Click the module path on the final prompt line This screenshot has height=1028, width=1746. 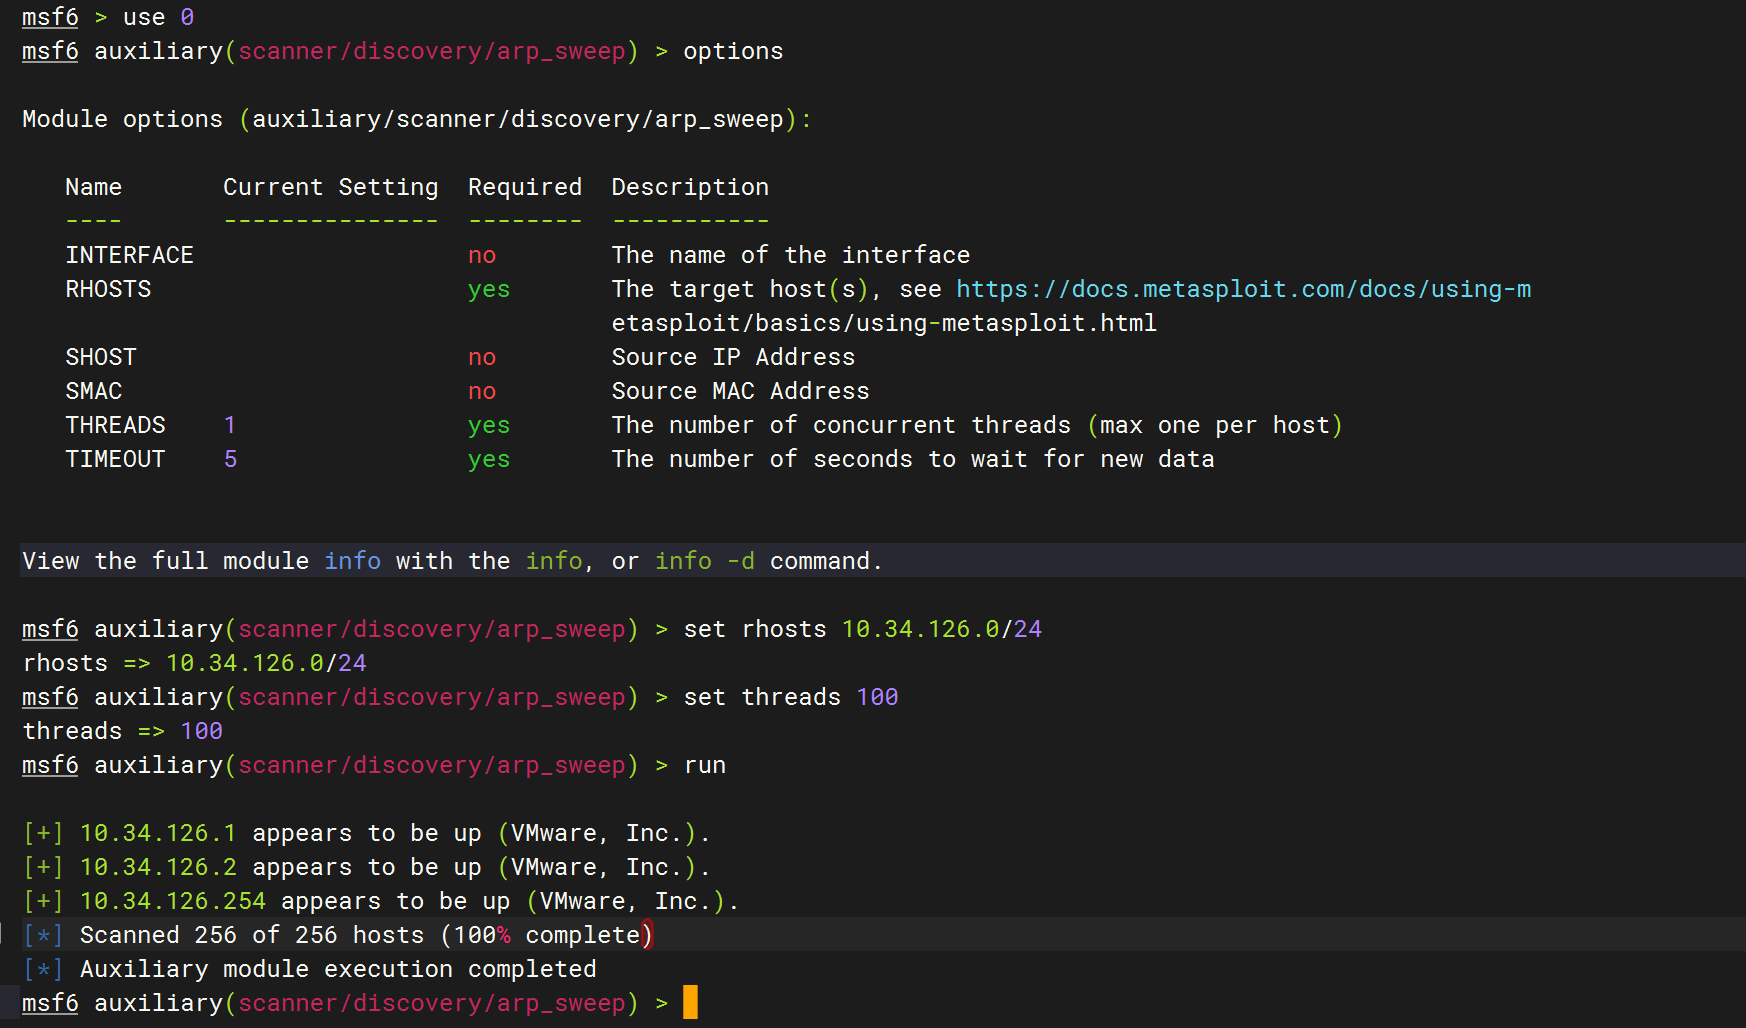[431, 1003]
